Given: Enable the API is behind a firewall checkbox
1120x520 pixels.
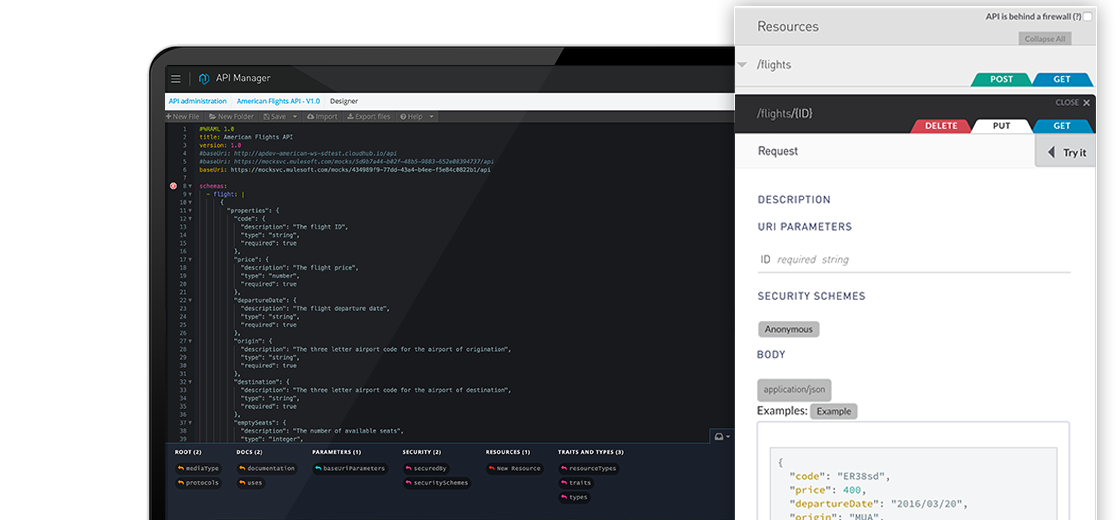Looking at the screenshot, I should coord(1088,17).
